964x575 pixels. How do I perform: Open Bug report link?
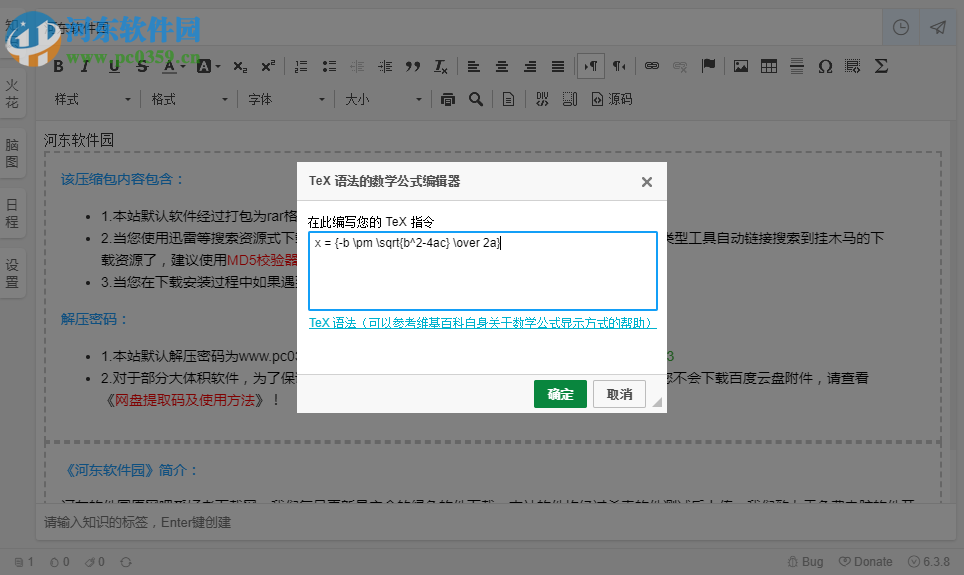805,561
